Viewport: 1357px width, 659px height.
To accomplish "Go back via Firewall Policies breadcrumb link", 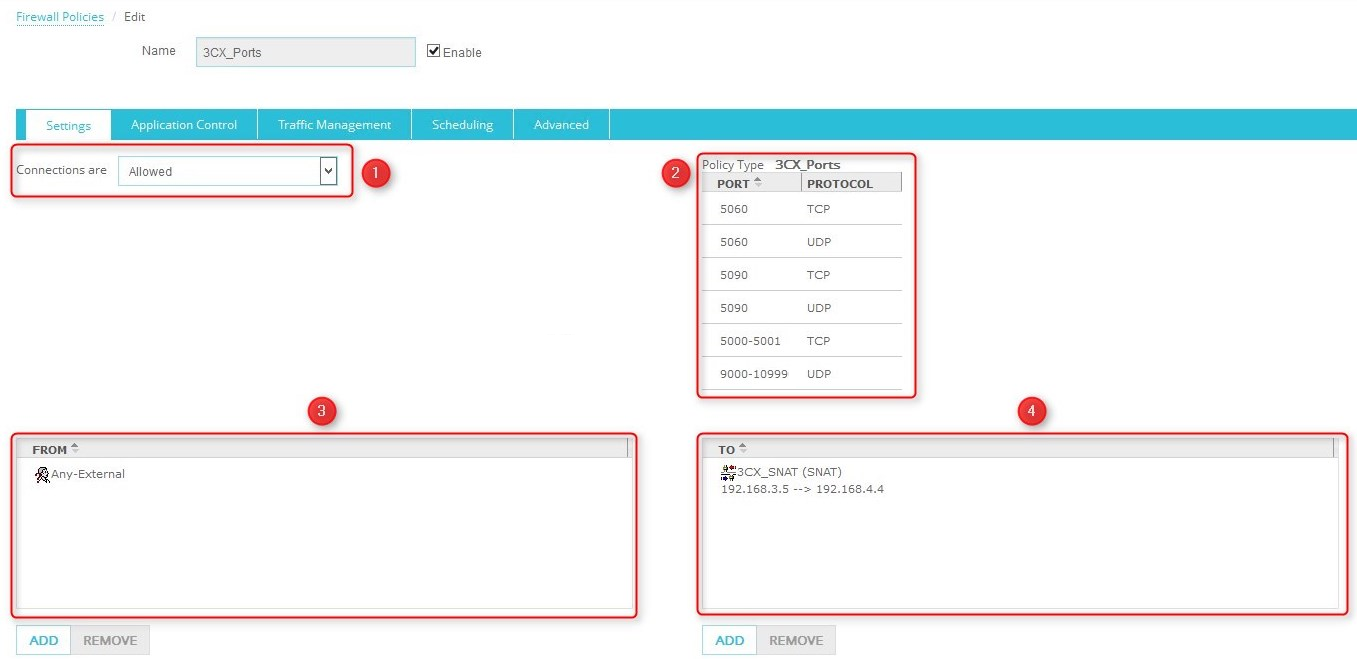I will pyautogui.click(x=60, y=17).
